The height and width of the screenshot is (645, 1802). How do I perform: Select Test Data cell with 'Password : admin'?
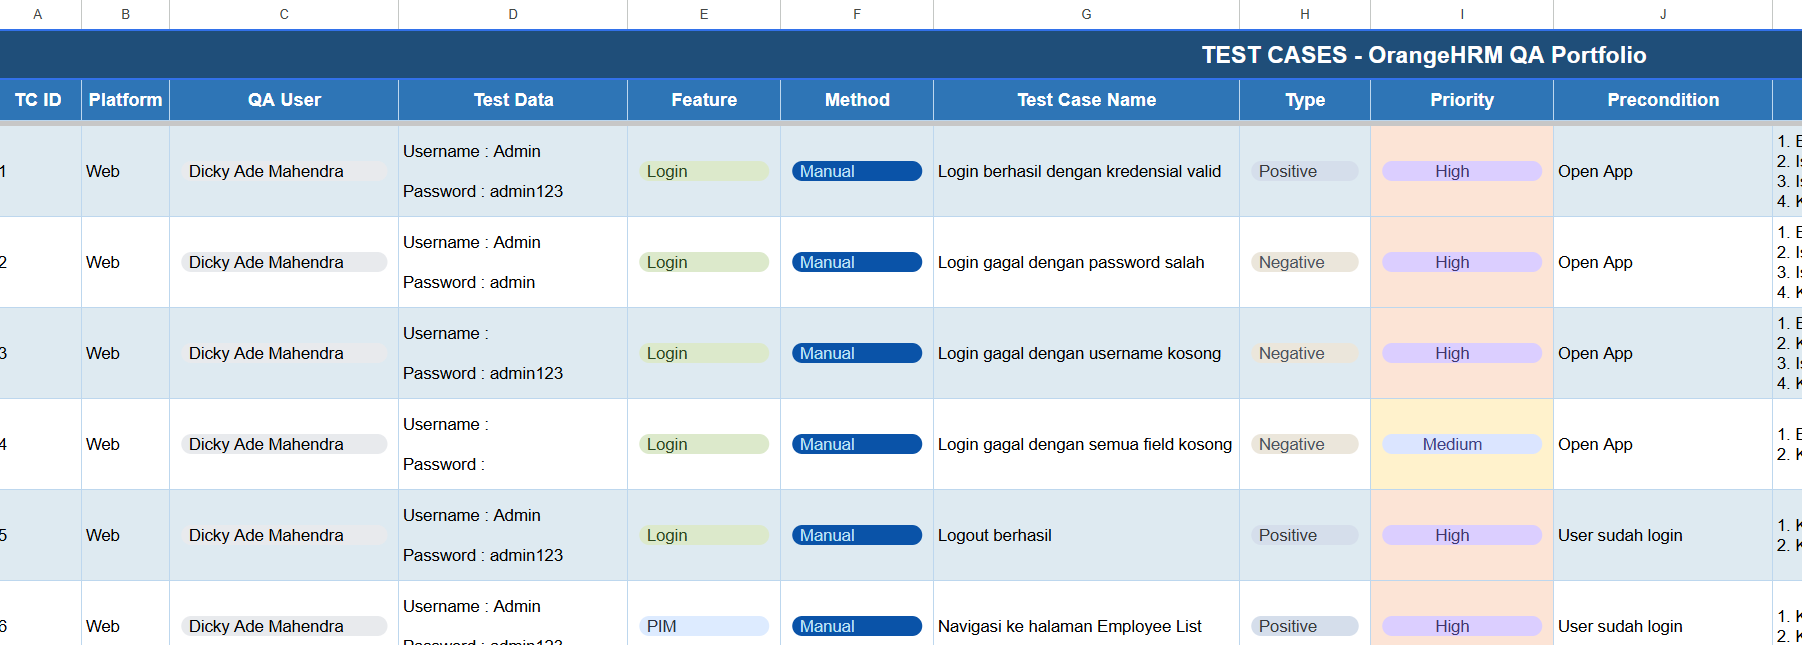coord(513,262)
